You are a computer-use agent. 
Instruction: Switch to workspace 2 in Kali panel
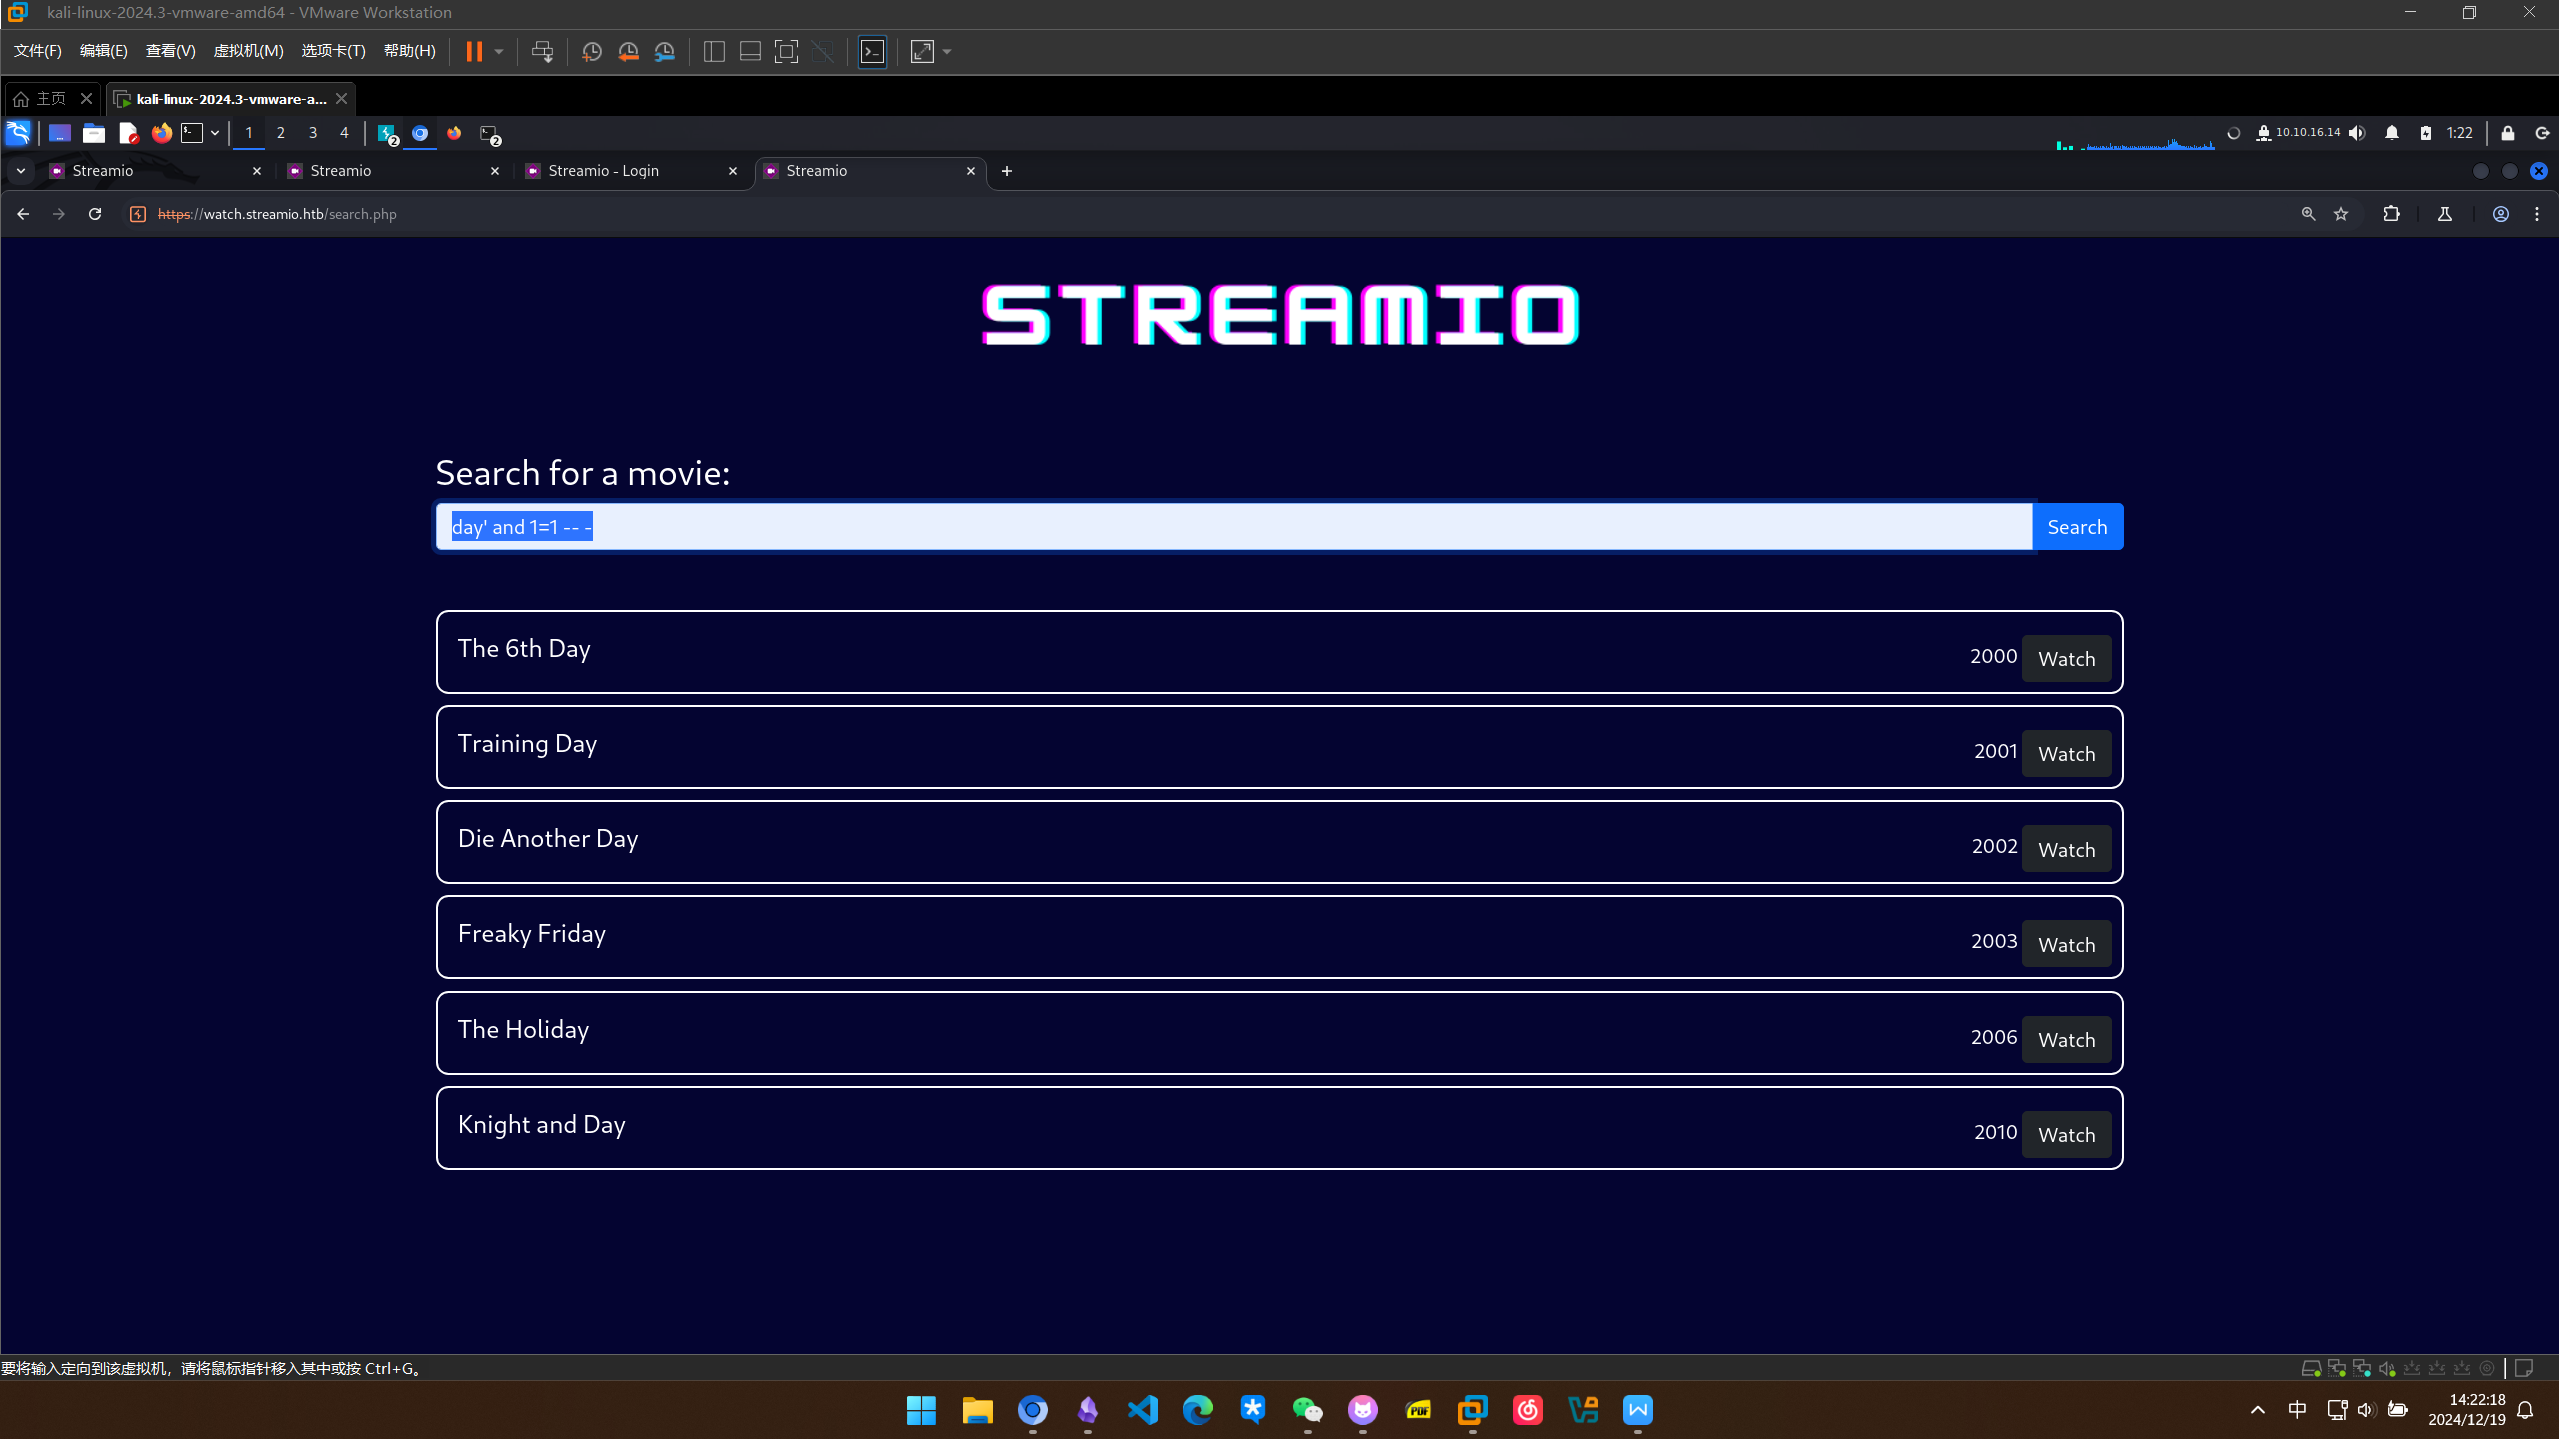[281, 133]
